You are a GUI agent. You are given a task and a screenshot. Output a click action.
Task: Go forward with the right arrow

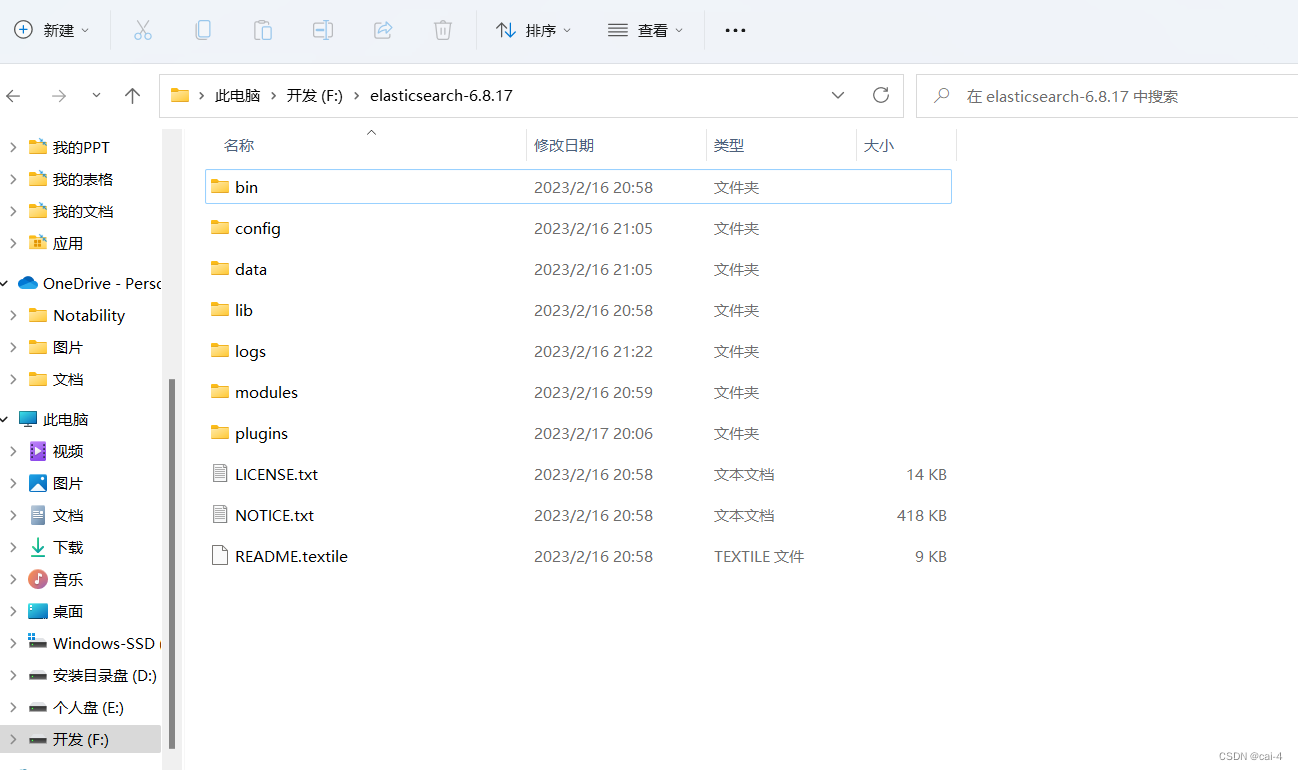59,96
